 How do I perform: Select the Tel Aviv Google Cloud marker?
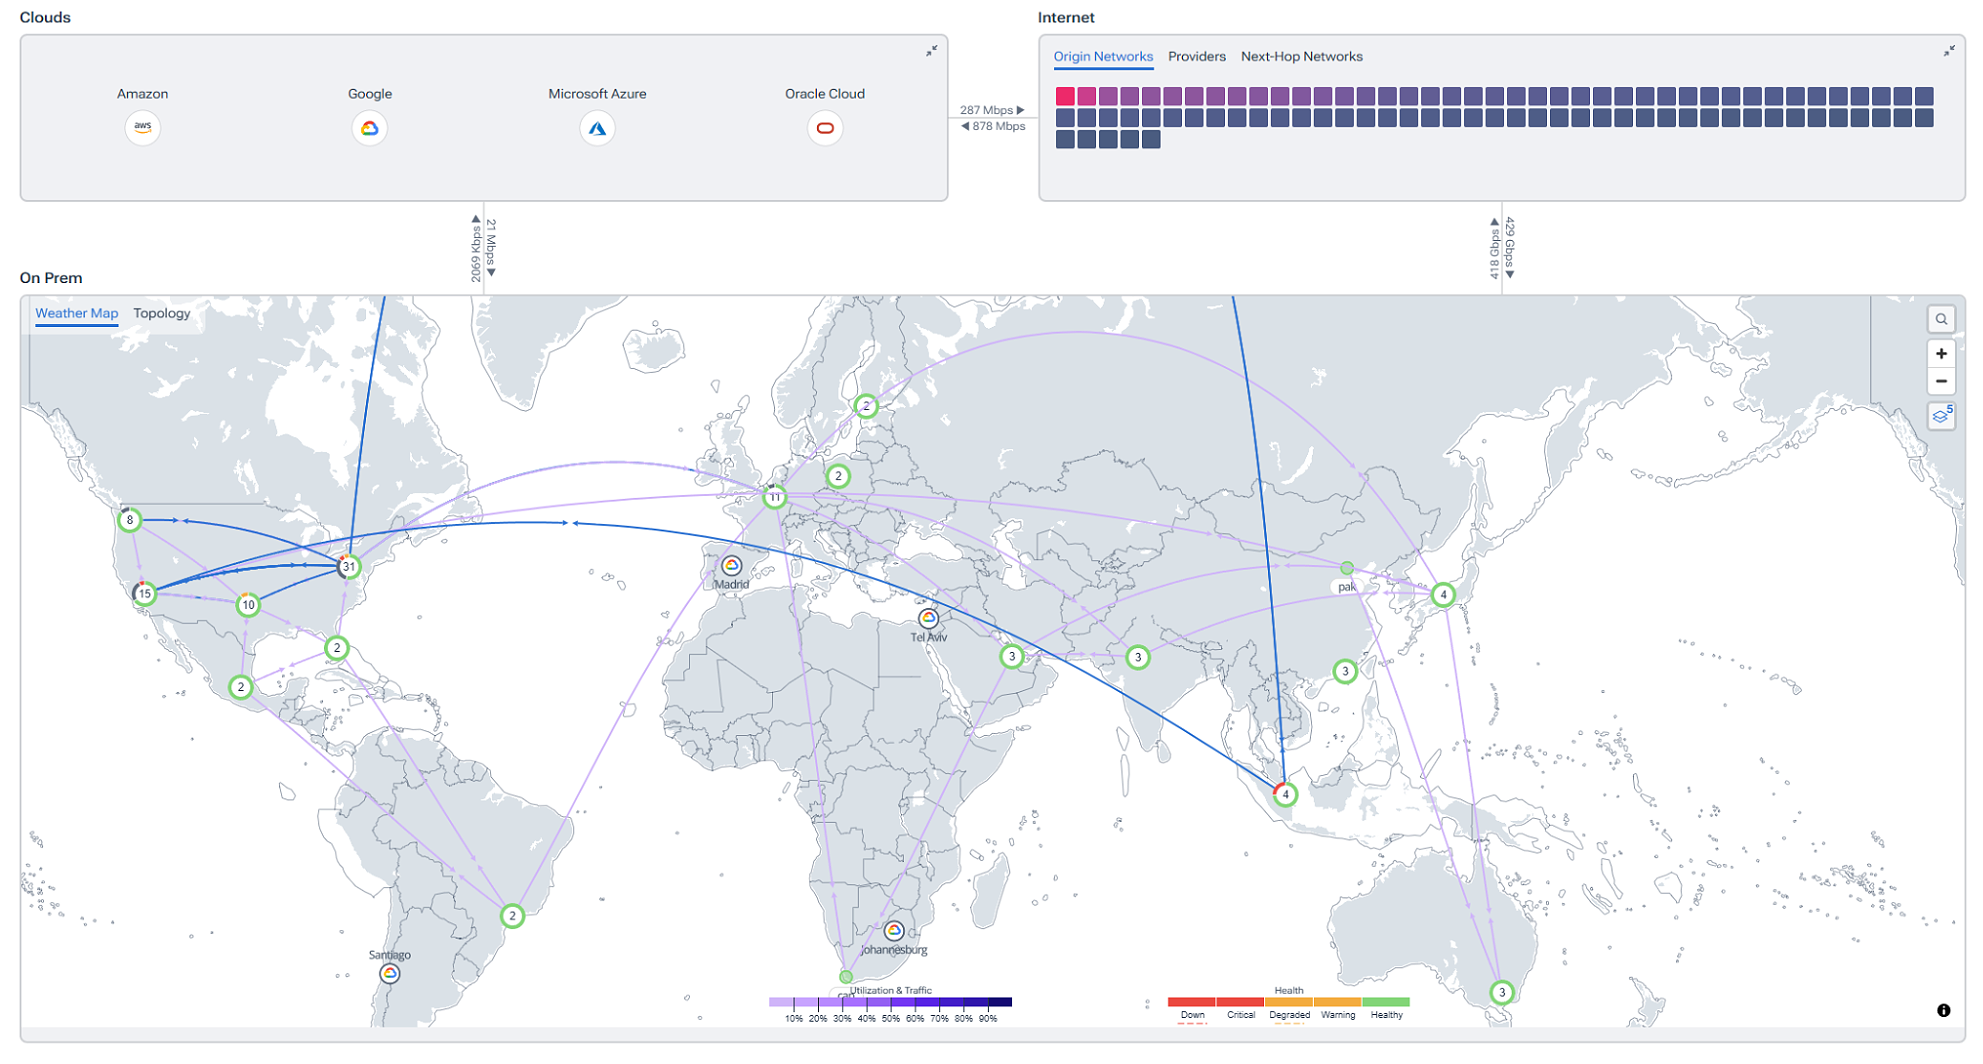click(929, 618)
